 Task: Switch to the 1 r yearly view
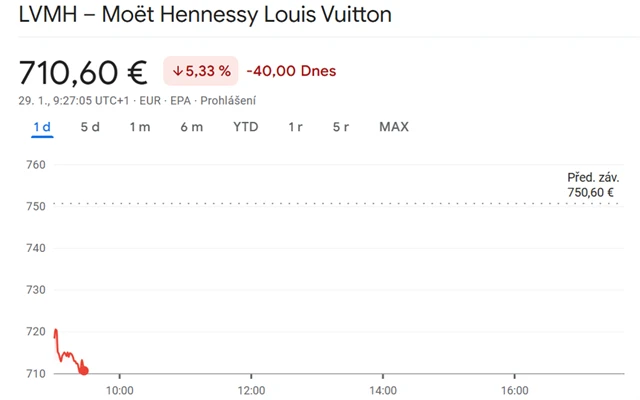[x=295, y=127]
